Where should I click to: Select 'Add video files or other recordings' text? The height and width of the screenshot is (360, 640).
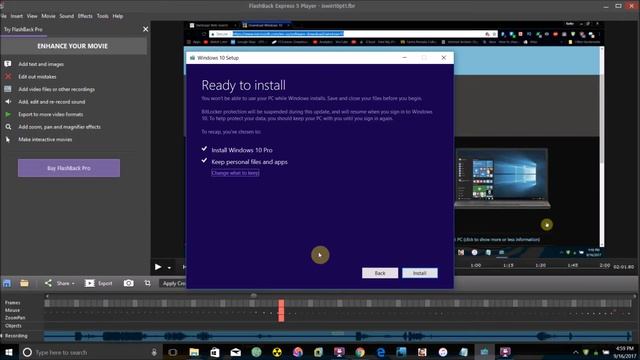[56, 89]
